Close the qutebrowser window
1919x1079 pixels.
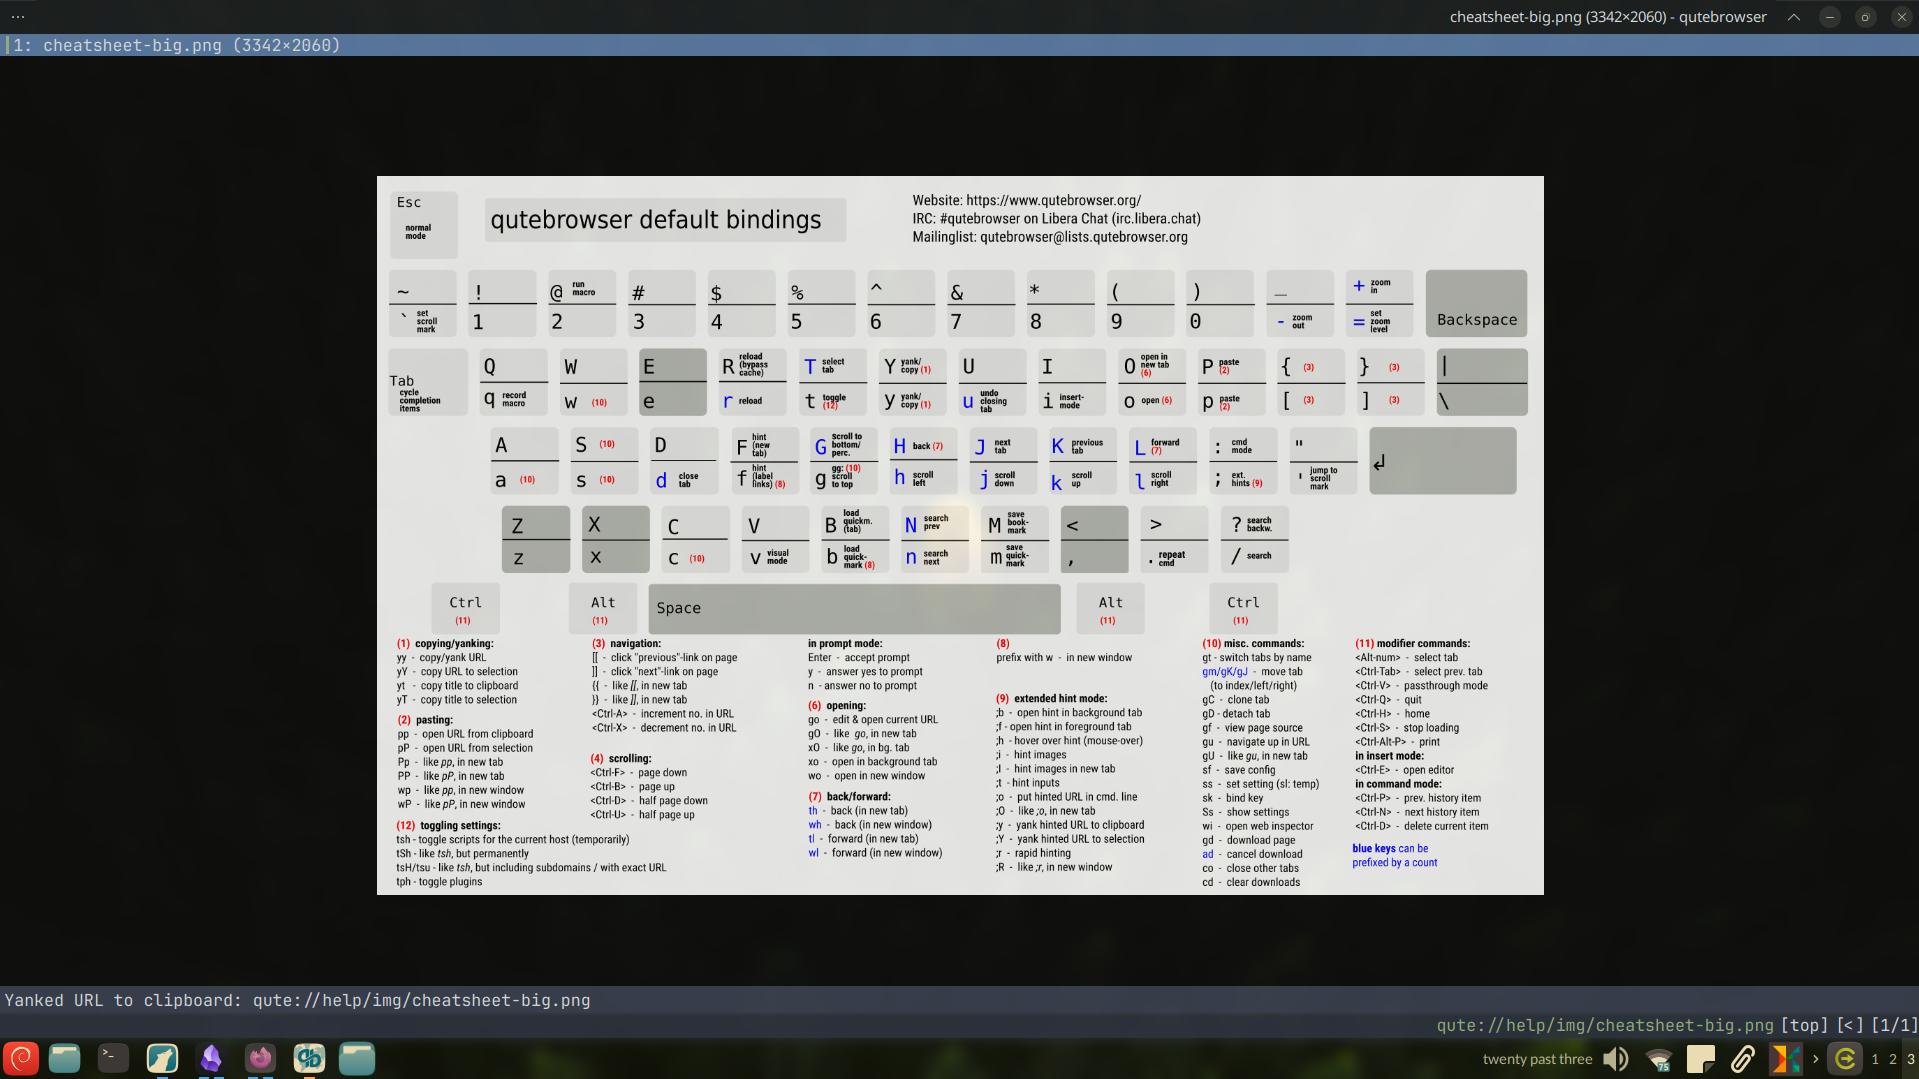tap(1901, 17)
